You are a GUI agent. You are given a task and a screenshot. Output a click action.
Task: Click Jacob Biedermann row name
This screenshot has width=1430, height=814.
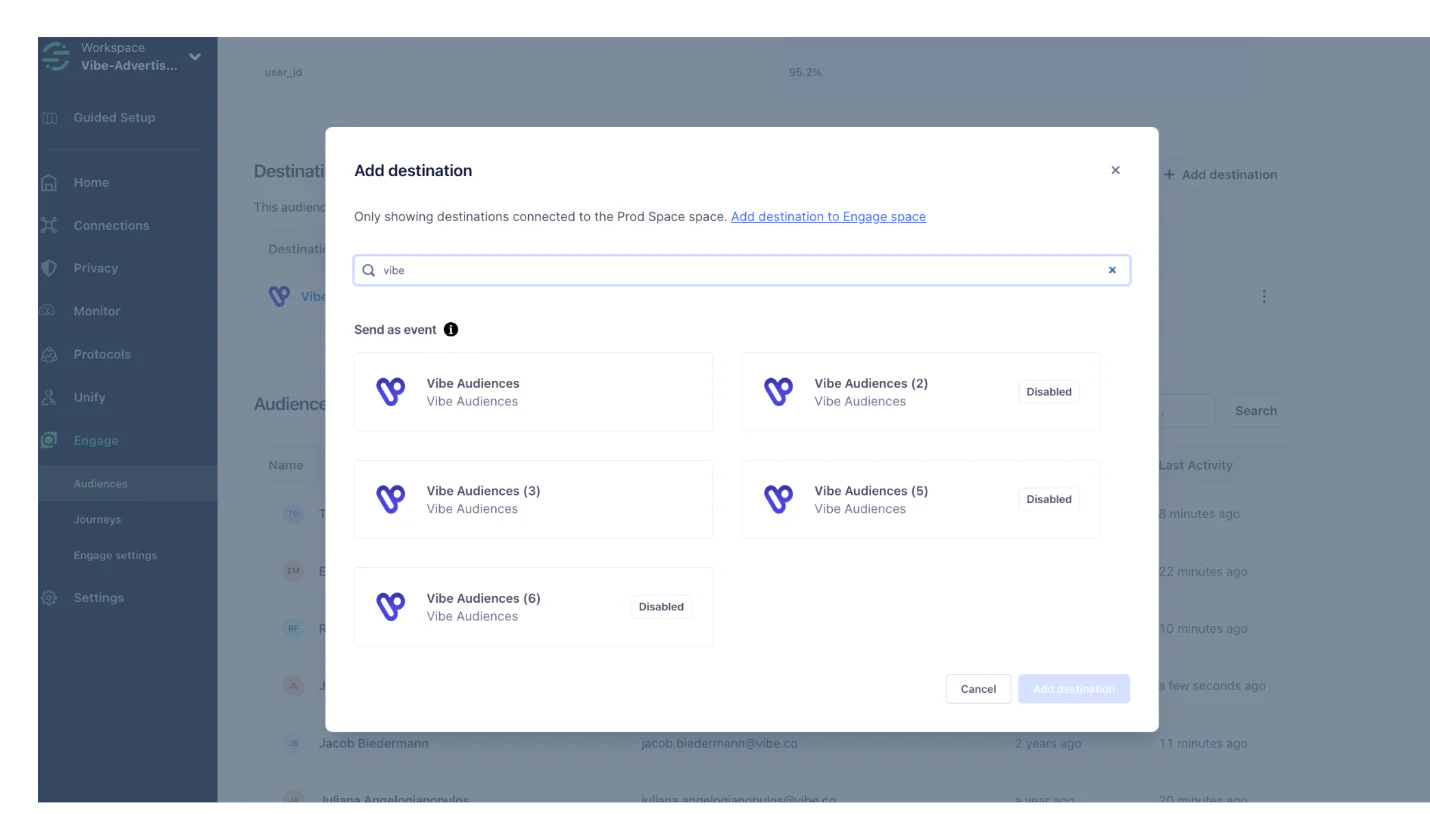tap(373, 744)
